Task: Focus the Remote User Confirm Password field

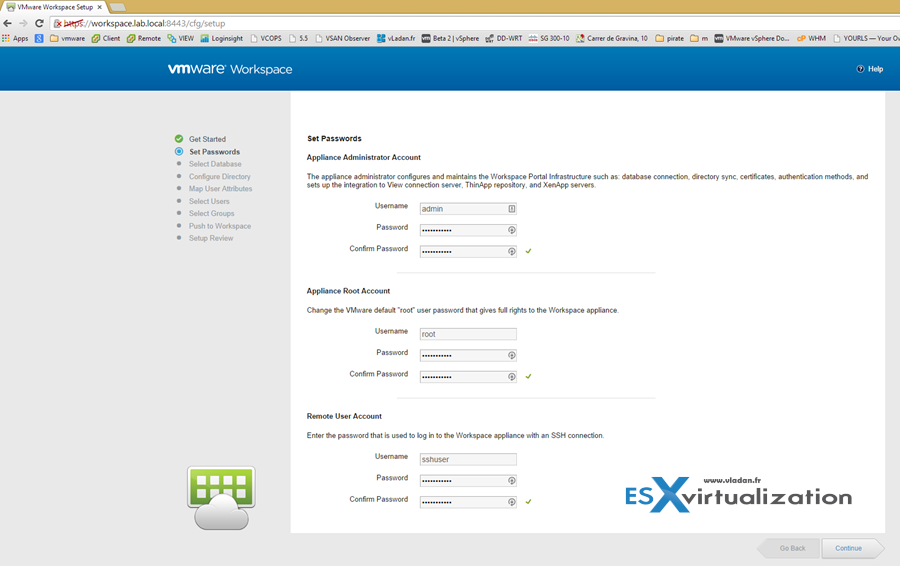Action: point(468,502)
